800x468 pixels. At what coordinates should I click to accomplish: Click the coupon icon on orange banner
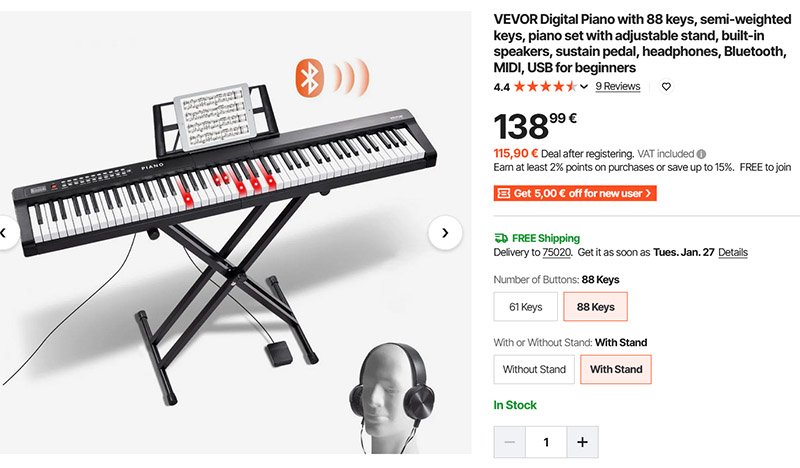click(504, 193)
